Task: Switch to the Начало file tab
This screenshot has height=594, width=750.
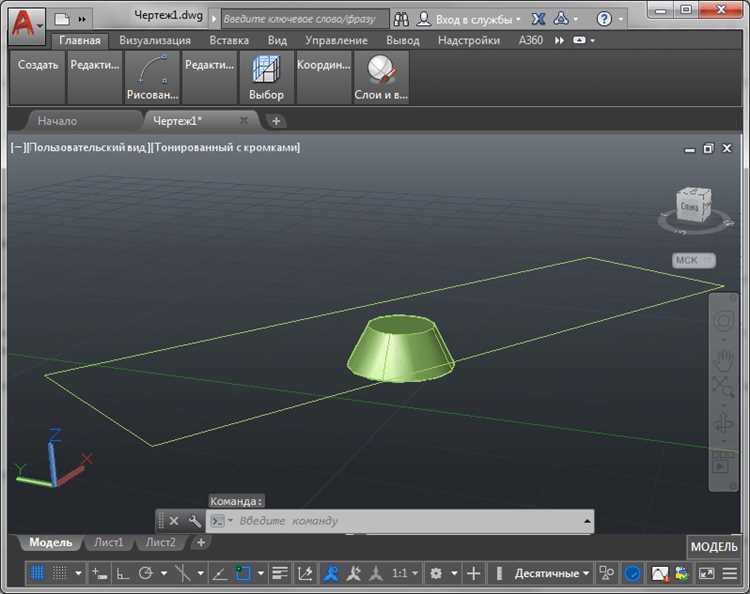Action: coord(57,121)
